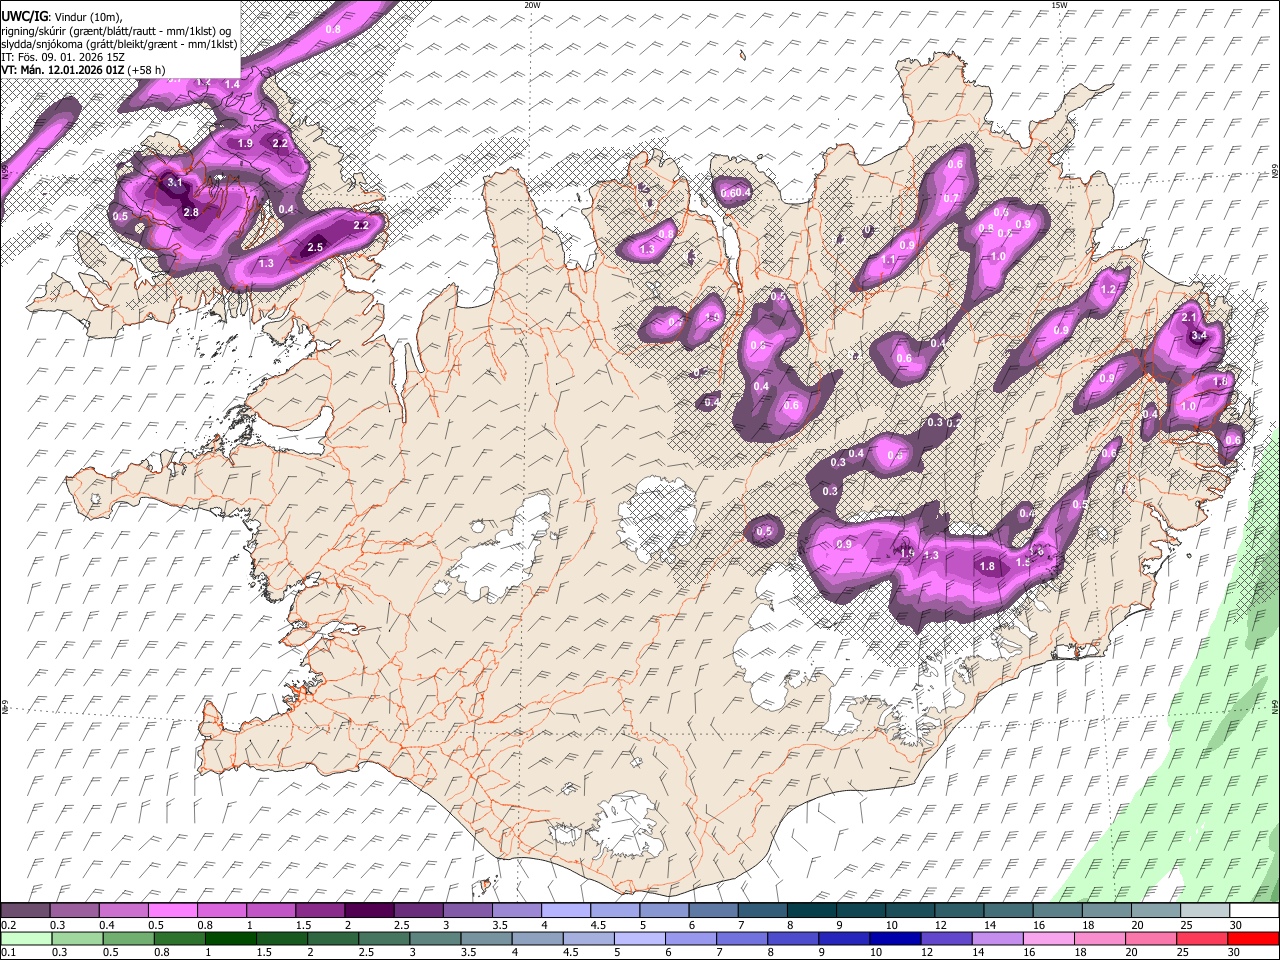Select the pale green swatch between 0.1 and 0.3

[x=25, y=939]
